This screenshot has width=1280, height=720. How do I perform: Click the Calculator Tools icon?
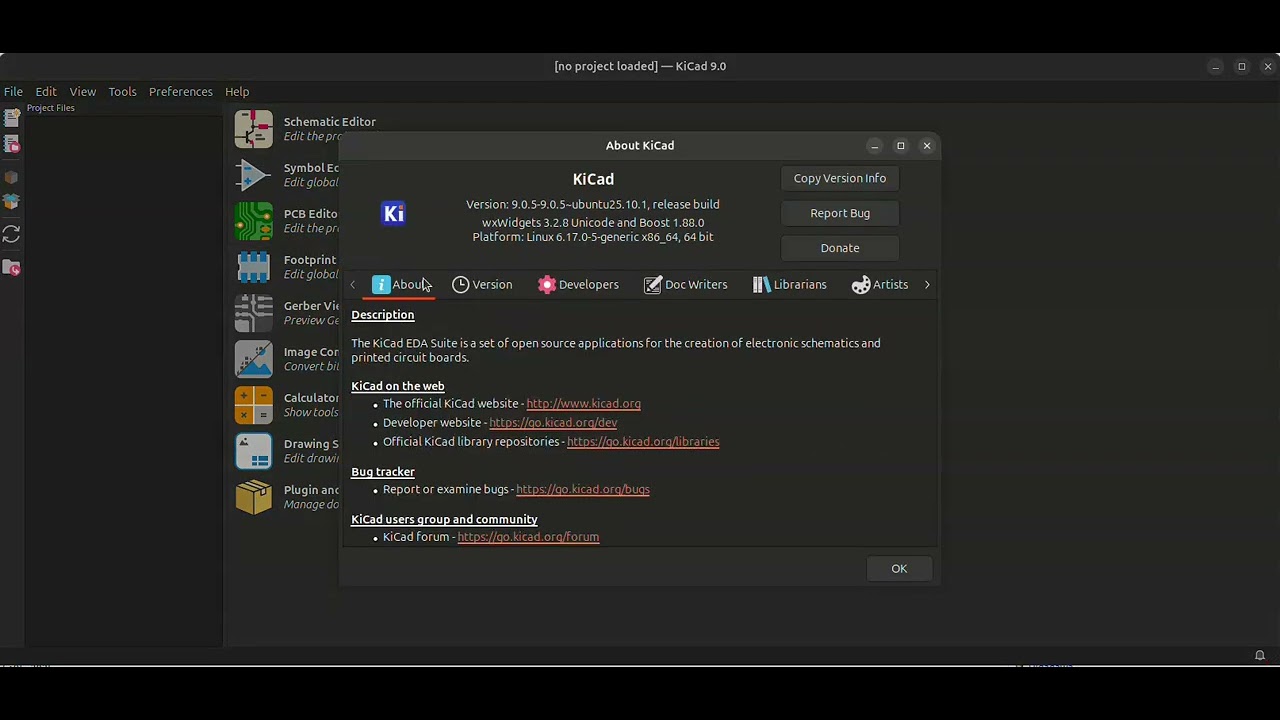[253, 405]
